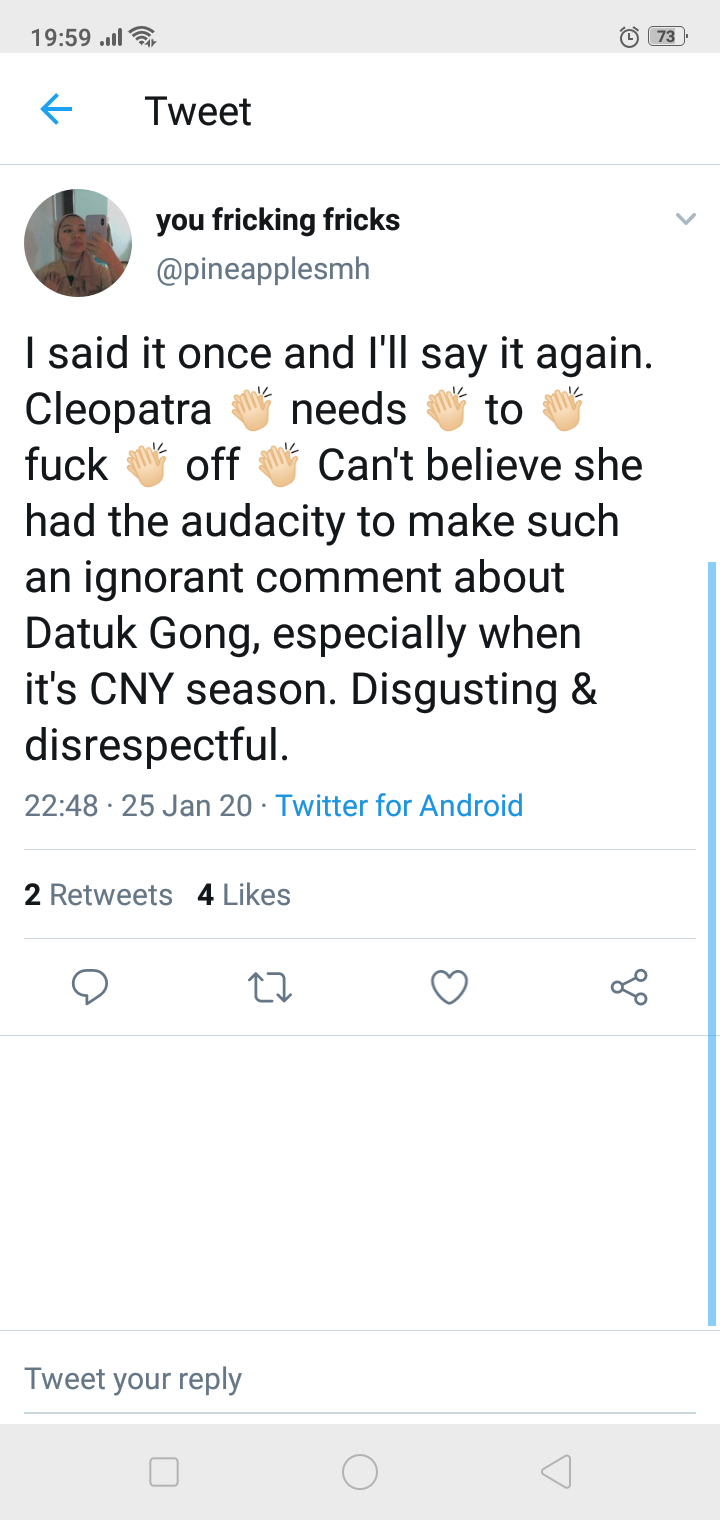Open the reply speech bubble icon
This screenshot has height=1520, width=720.
point(90,988)
